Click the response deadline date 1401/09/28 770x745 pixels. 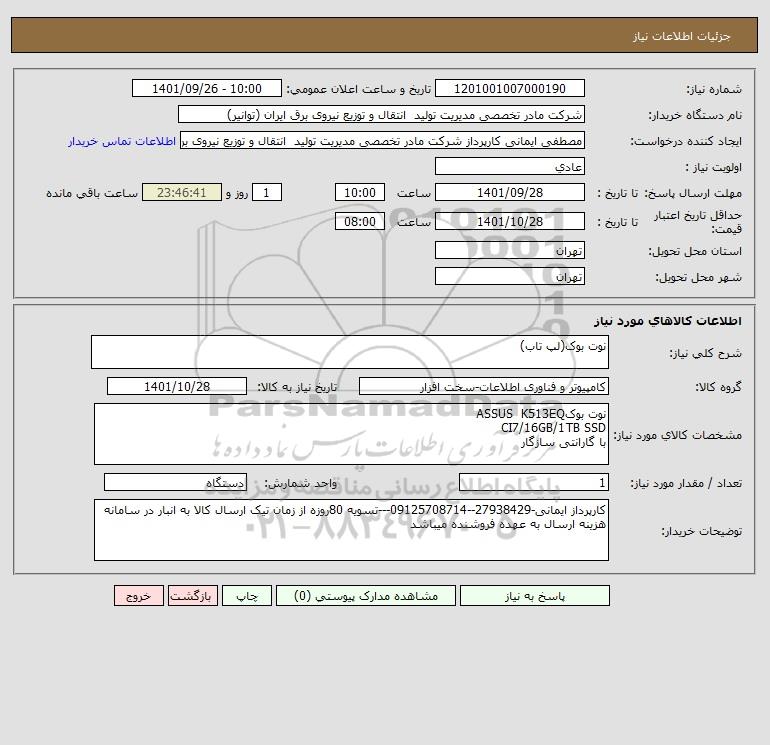click(x=510, y=193)
